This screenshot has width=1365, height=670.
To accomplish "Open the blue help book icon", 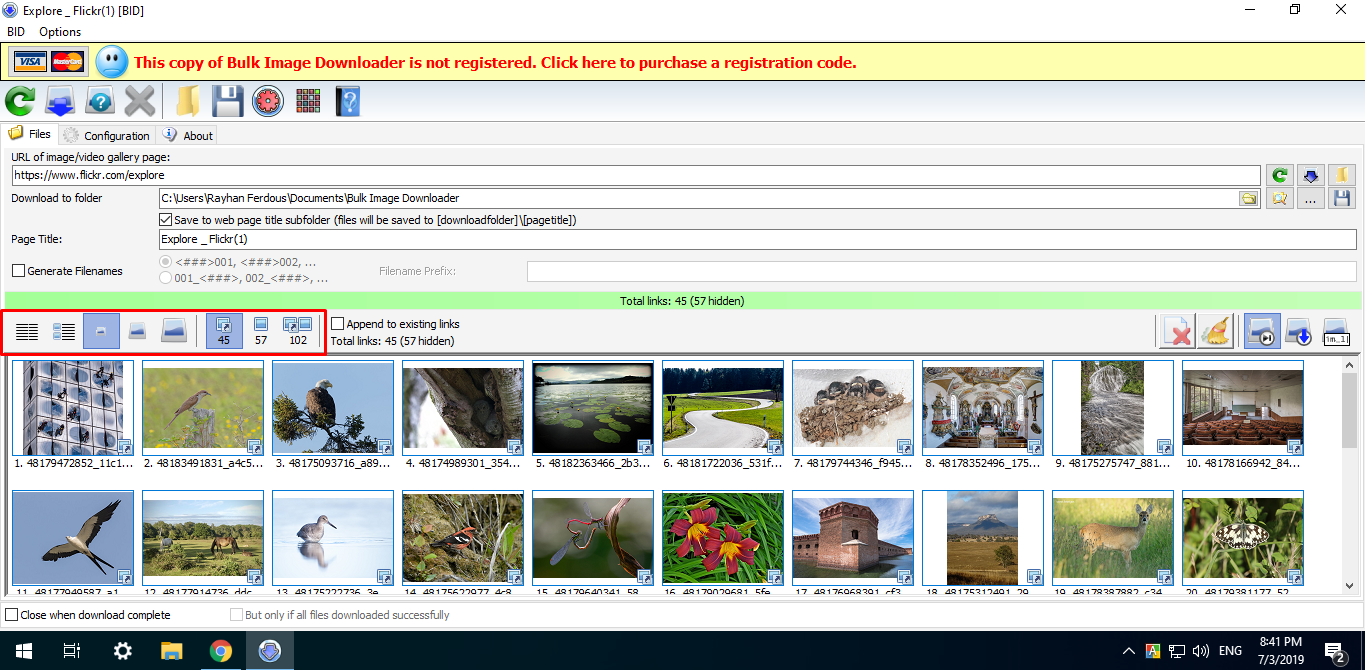I will point(346,101).
